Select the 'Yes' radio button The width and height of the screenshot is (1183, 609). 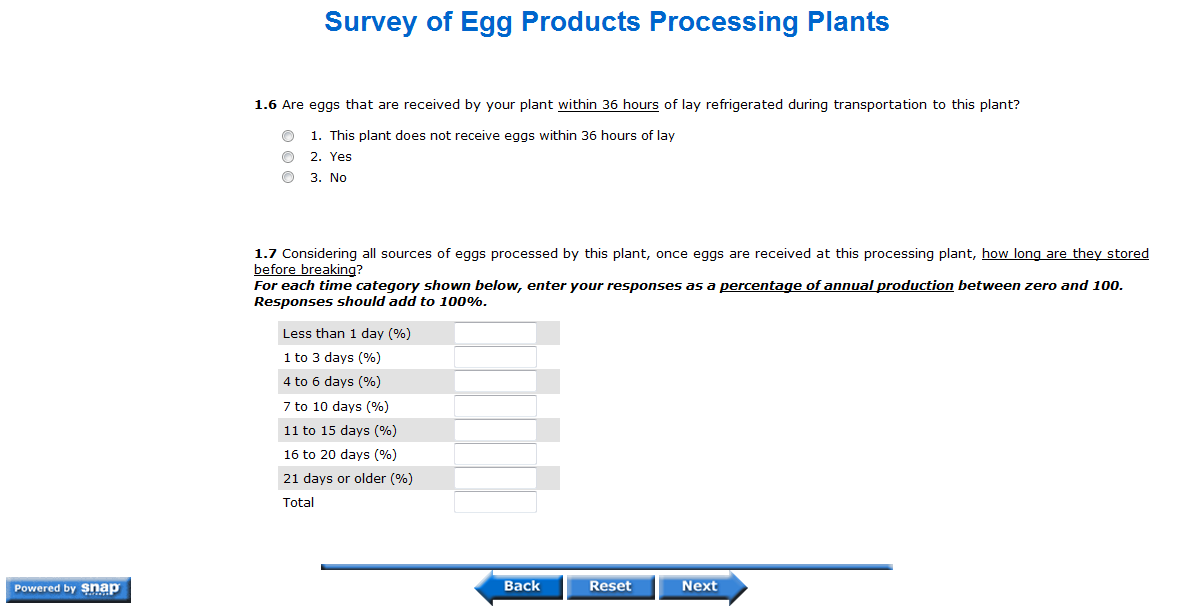tap(288, 157)
